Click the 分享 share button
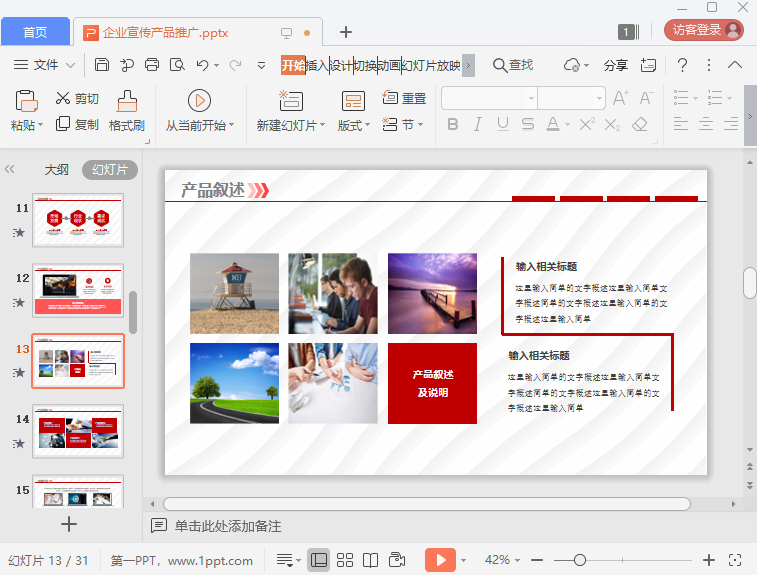757x575 pixels. [x=616, y=65]
